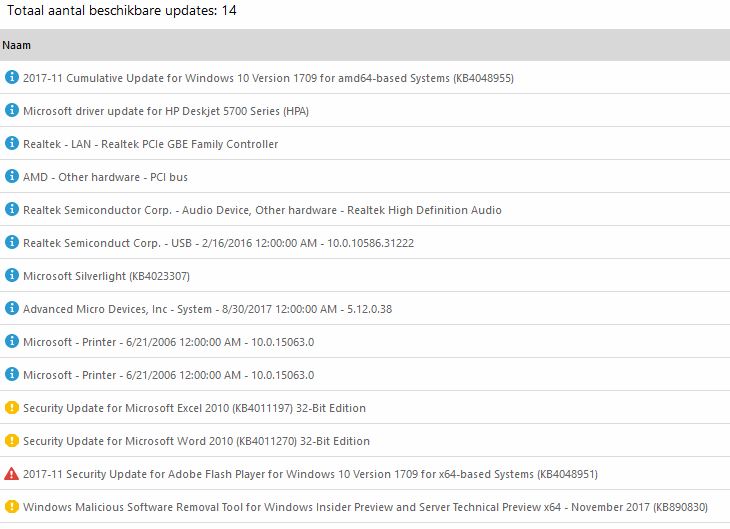Select Adobe Flash Player Security Update KB4048951
Image resolution: width=730 pixels, height=529 pixels.
coord(296,474)
